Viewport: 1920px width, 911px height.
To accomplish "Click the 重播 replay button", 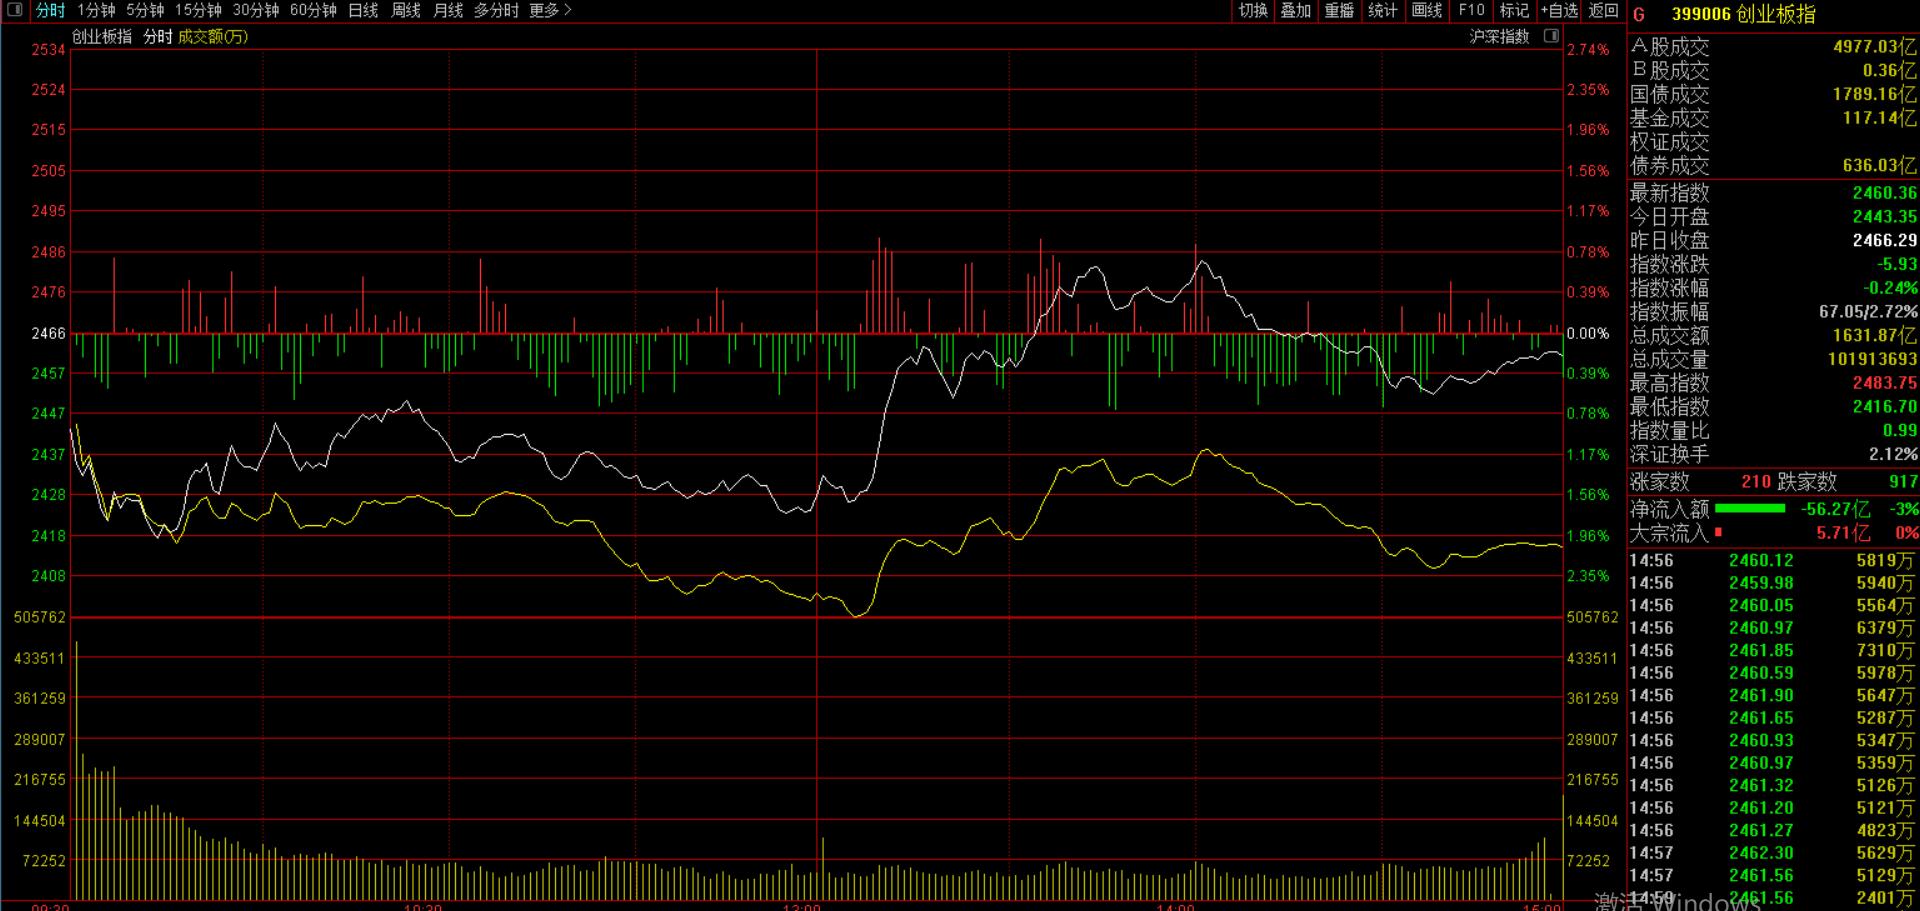I will click(1339, 10).
